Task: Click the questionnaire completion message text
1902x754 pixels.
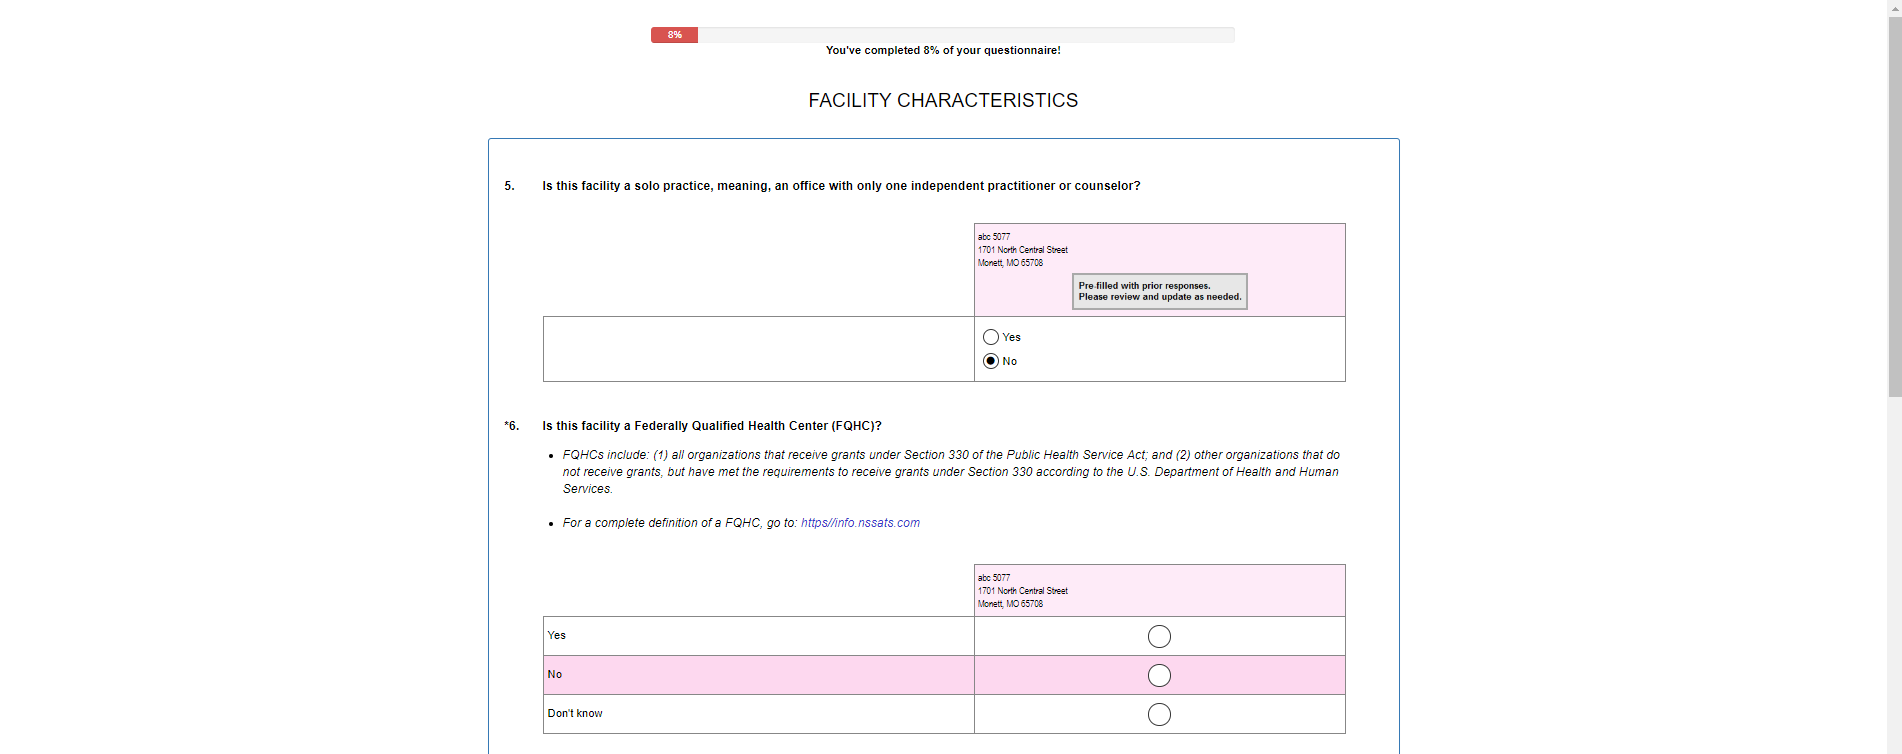Action: 943,50
